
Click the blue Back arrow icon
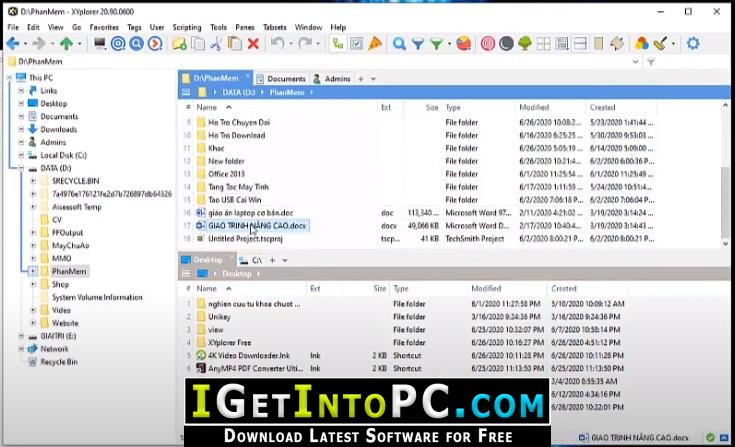(x=13, y=44)
